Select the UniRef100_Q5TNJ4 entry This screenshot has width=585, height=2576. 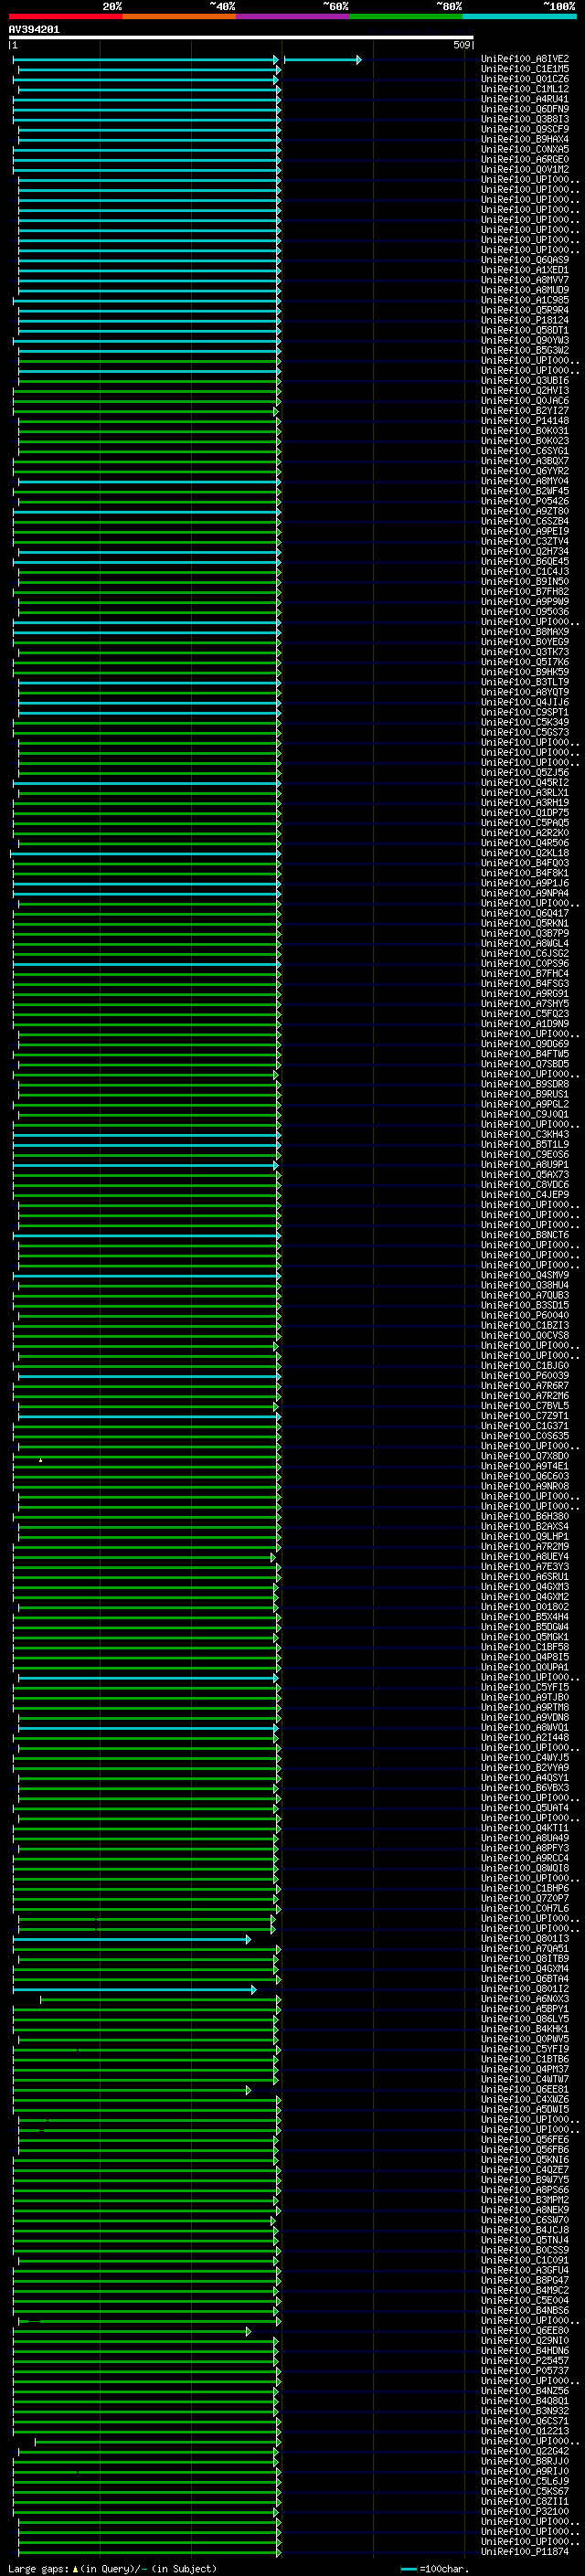coord(525,2239)
